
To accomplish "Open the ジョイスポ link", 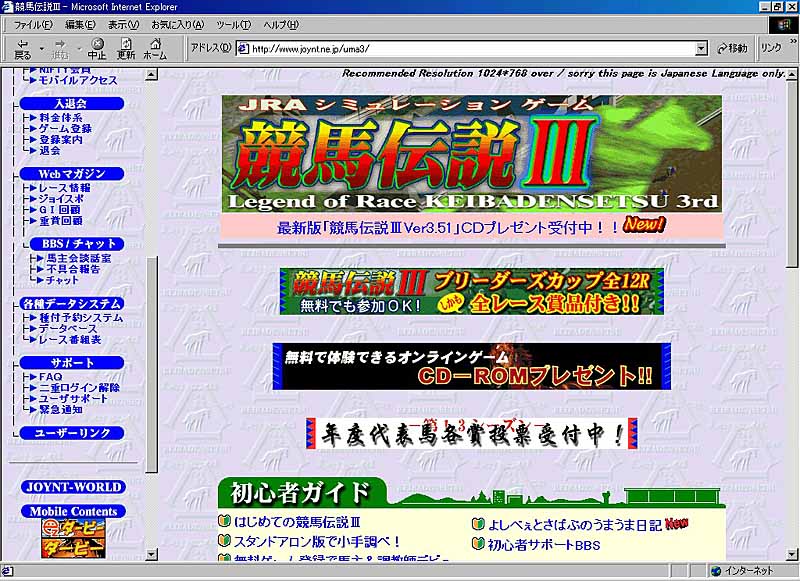I will point(61,198).
